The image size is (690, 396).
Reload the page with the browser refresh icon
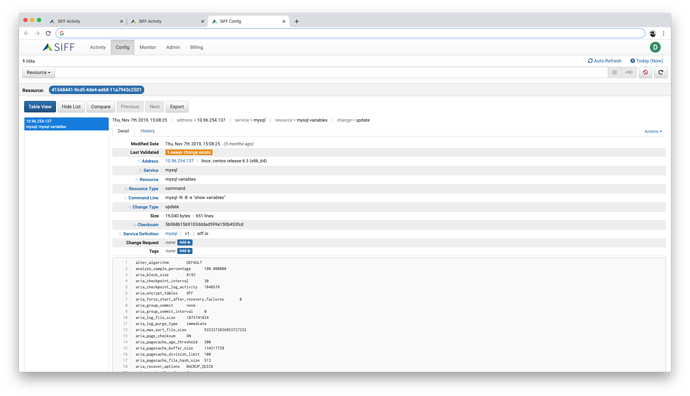pos(48,33)
